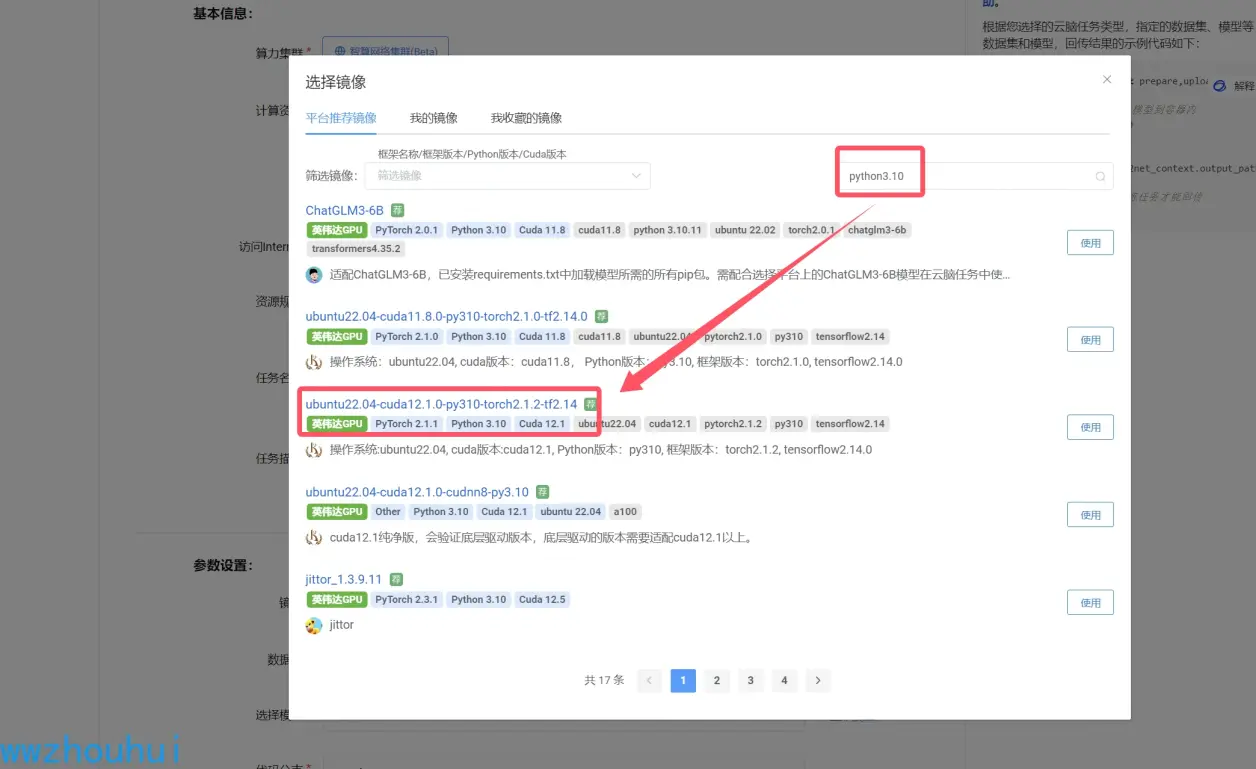The width and height of the screenshot is (1256, 769).
Task: Use the jittor_1.3.9.11 image
Action: [x=1090, y=603]
